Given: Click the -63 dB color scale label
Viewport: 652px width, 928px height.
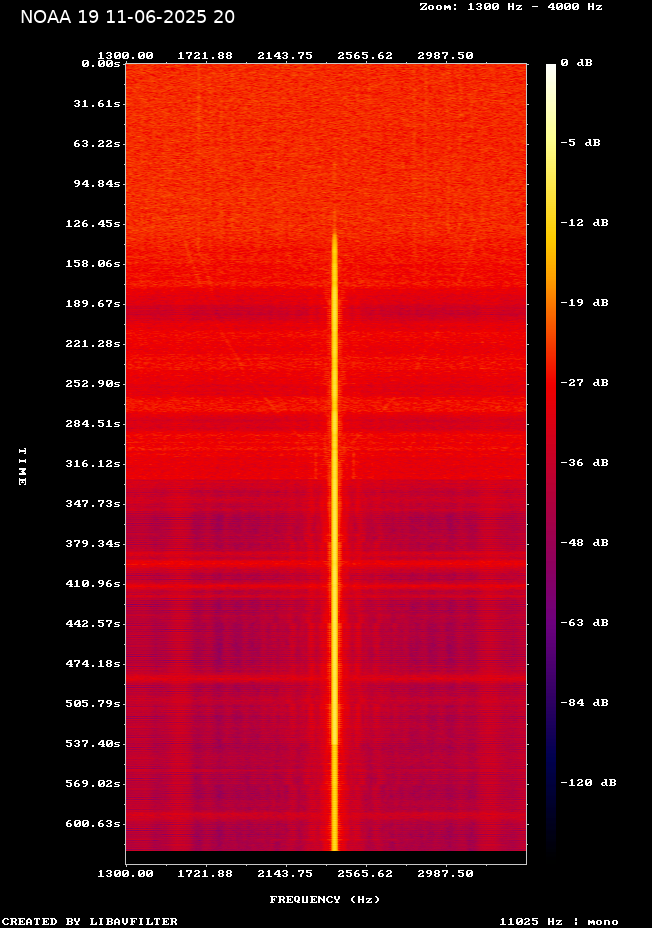Looking at the screenshot, I should pos(585,623).
